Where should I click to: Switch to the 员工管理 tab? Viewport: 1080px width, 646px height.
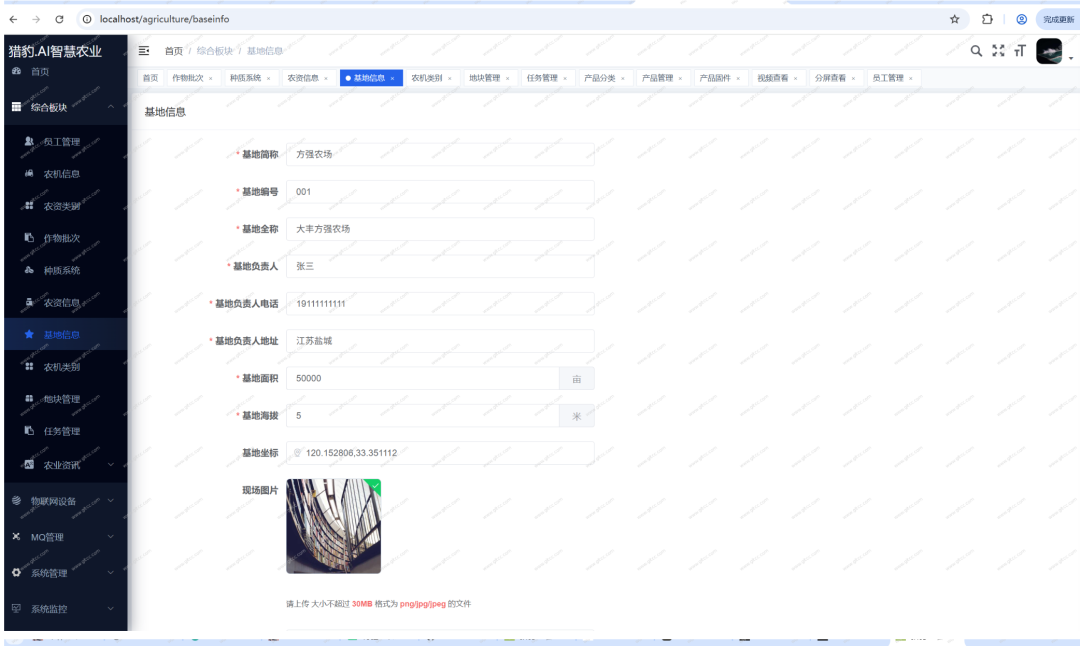pos(888,78)
